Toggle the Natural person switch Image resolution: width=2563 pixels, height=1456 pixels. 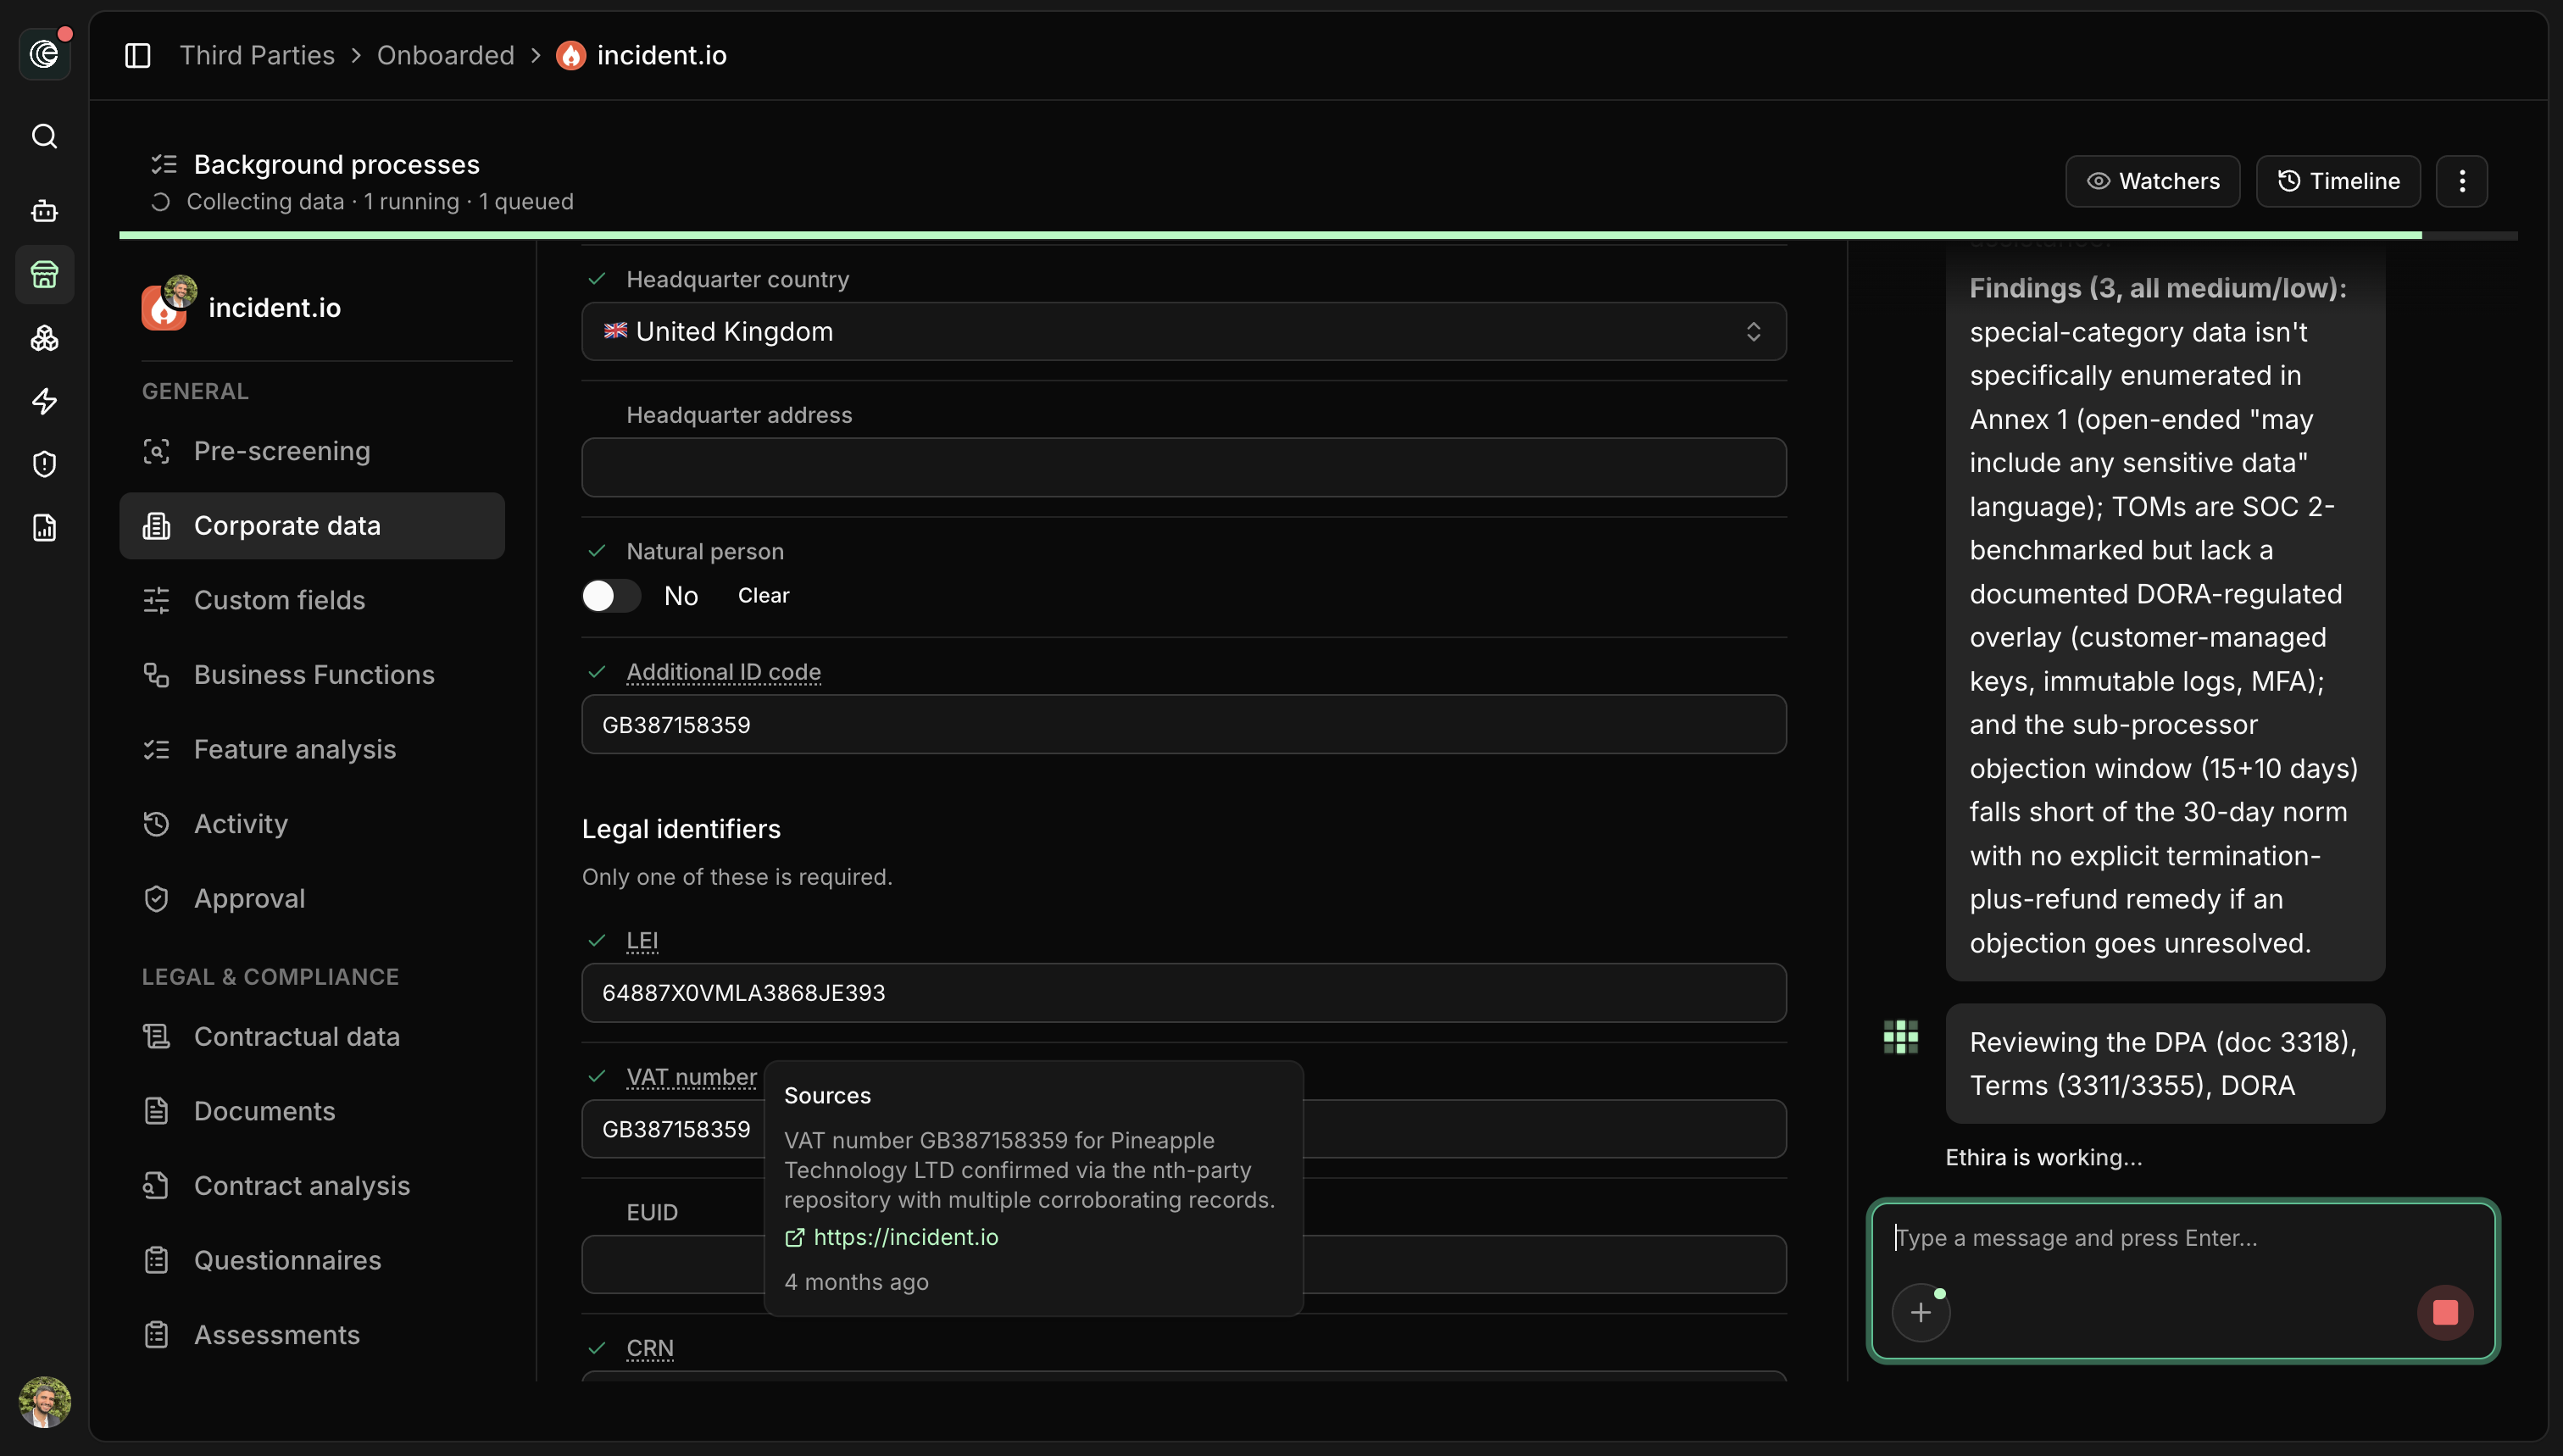pos(611,596)
